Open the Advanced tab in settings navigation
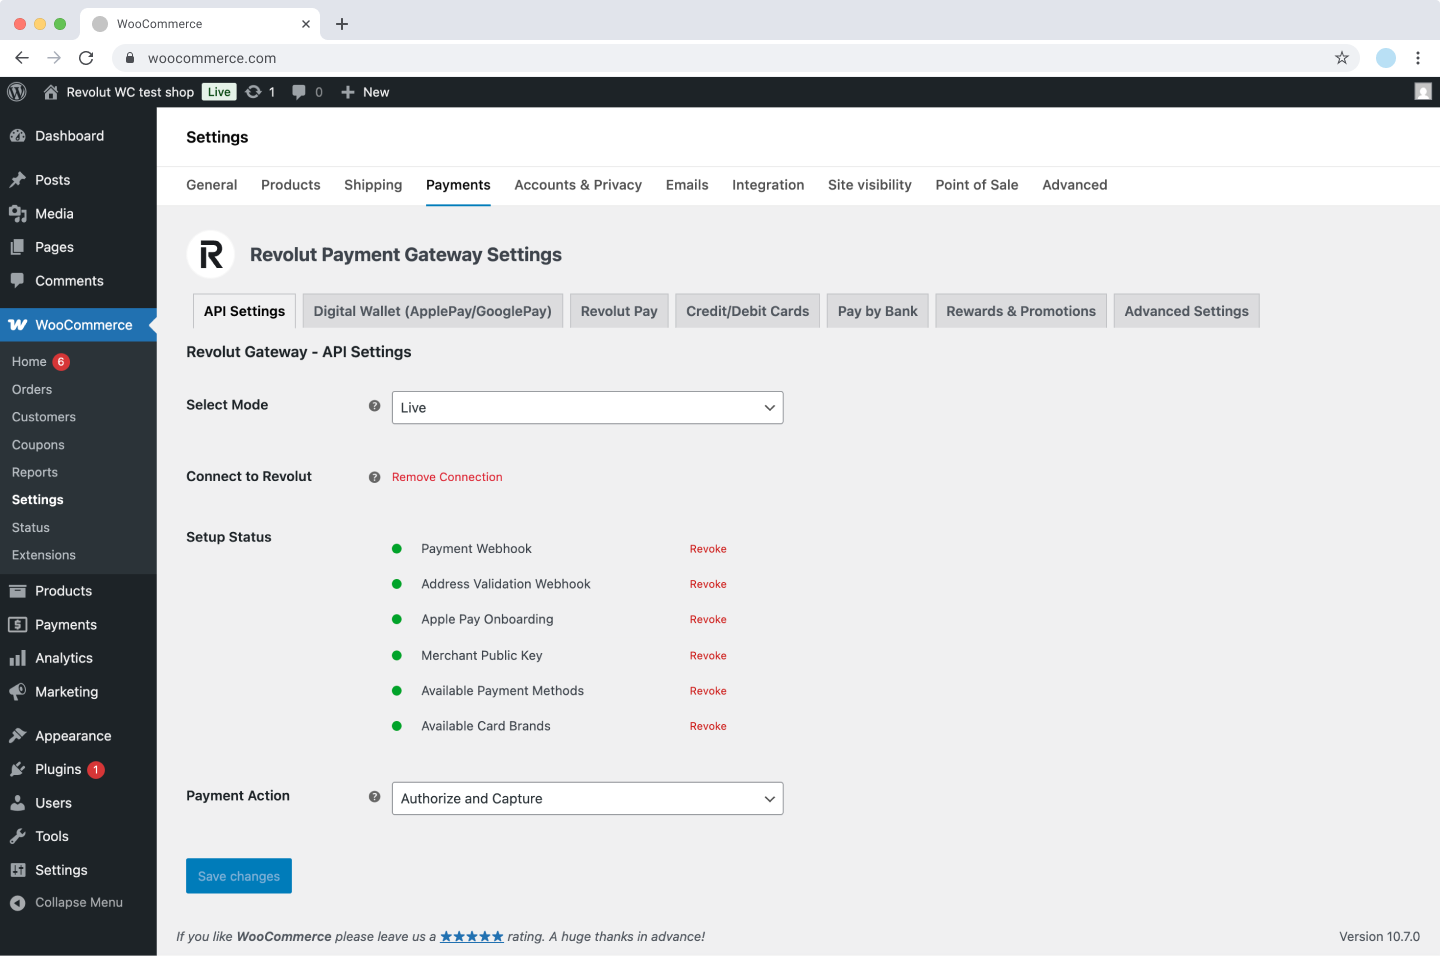Viewport: 1440px width, 956px height. 1075,185
